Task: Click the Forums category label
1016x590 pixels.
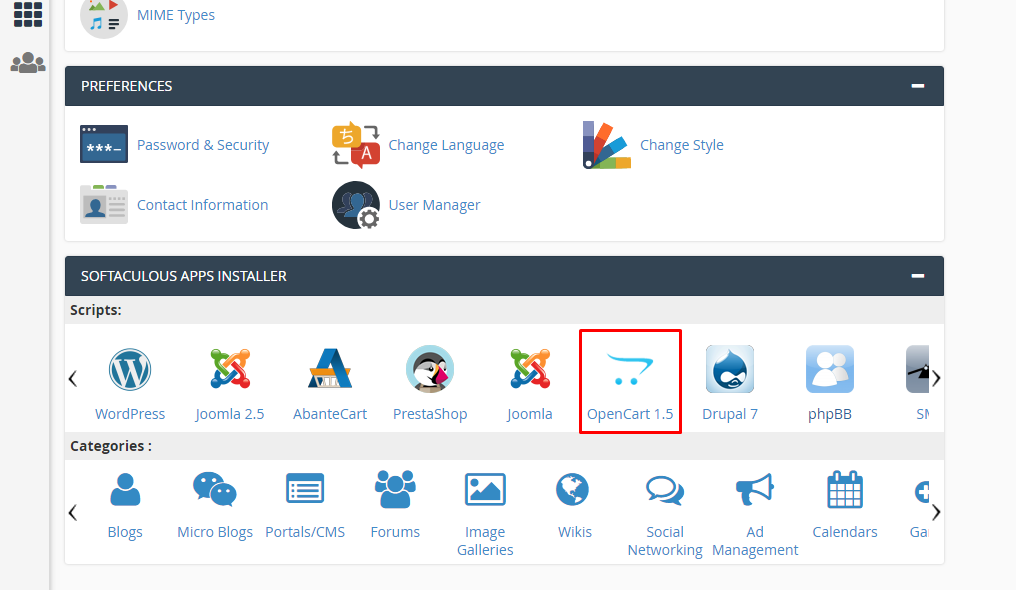Action: tap(395, 532)
